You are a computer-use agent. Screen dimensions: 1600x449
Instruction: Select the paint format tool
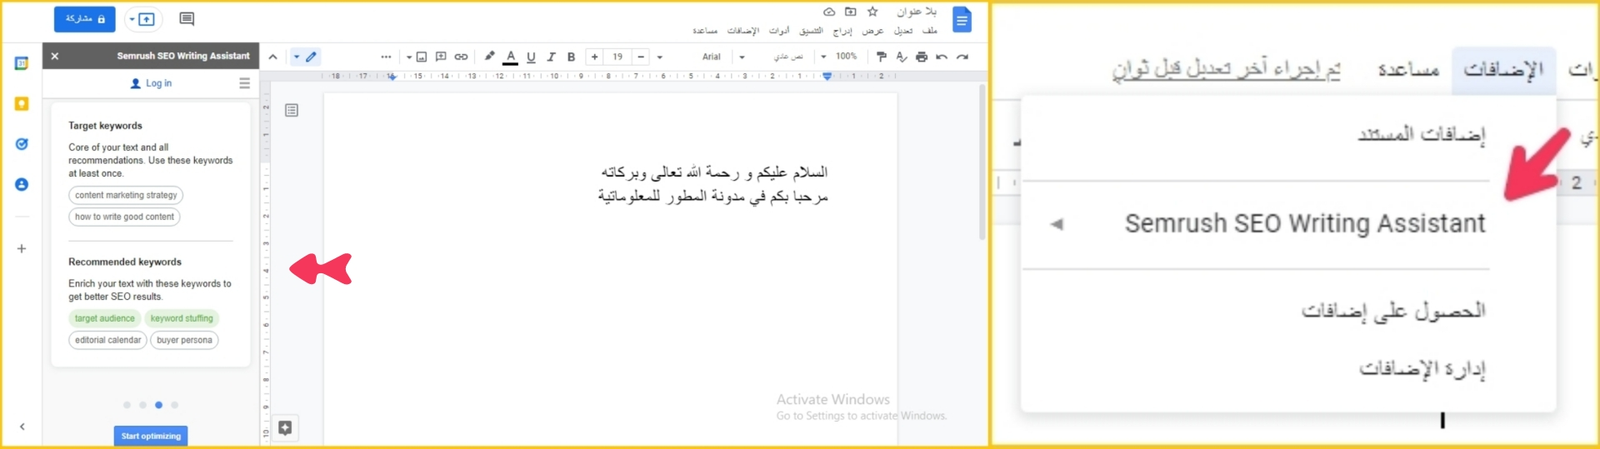pos(881,57)
